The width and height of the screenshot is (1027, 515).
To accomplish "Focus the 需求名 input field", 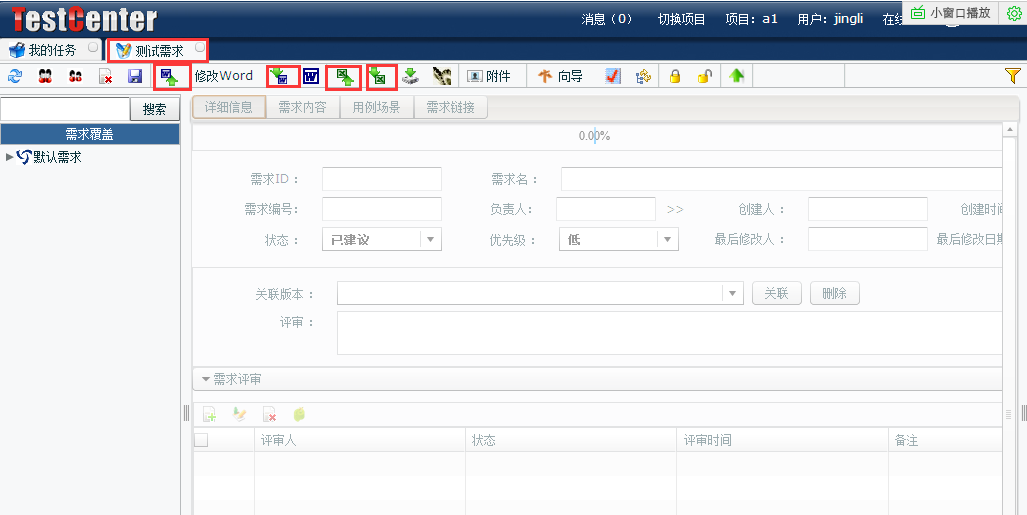I will coord(781,179).
